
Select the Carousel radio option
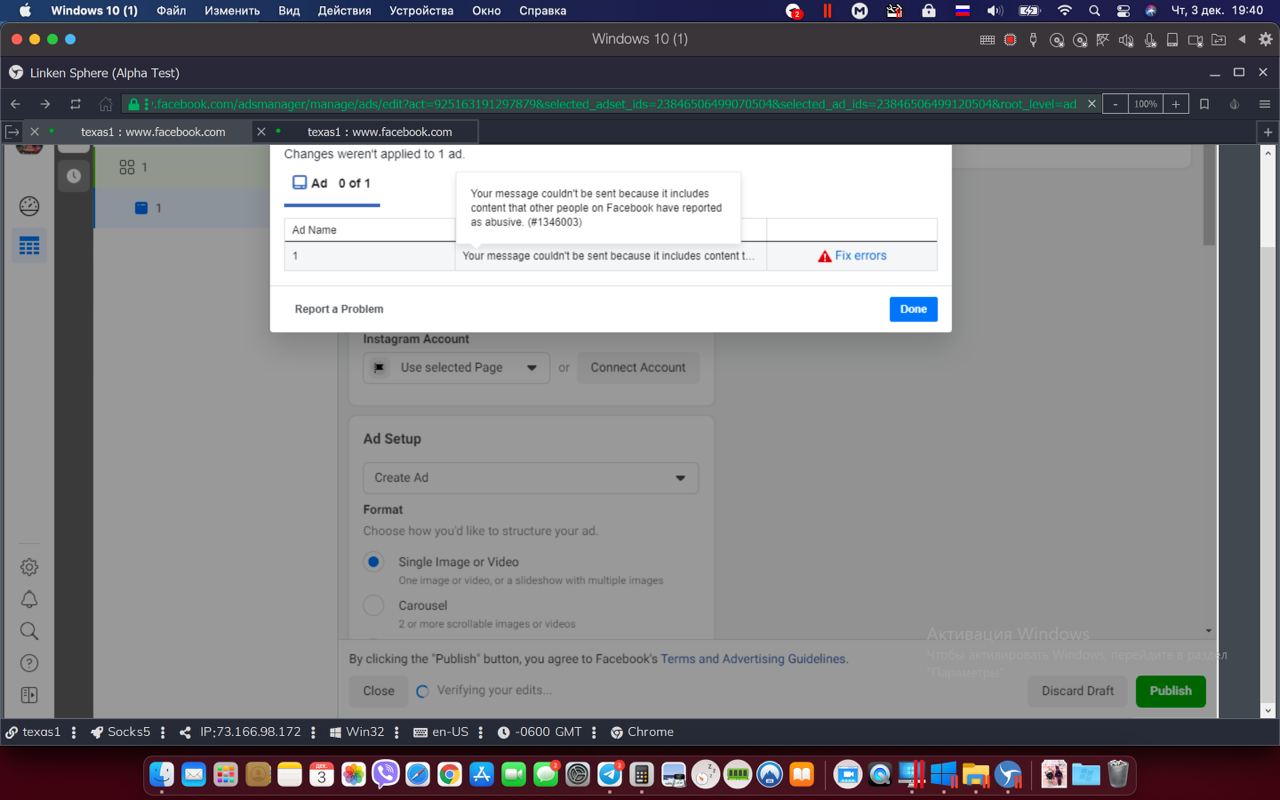point(373,605)
